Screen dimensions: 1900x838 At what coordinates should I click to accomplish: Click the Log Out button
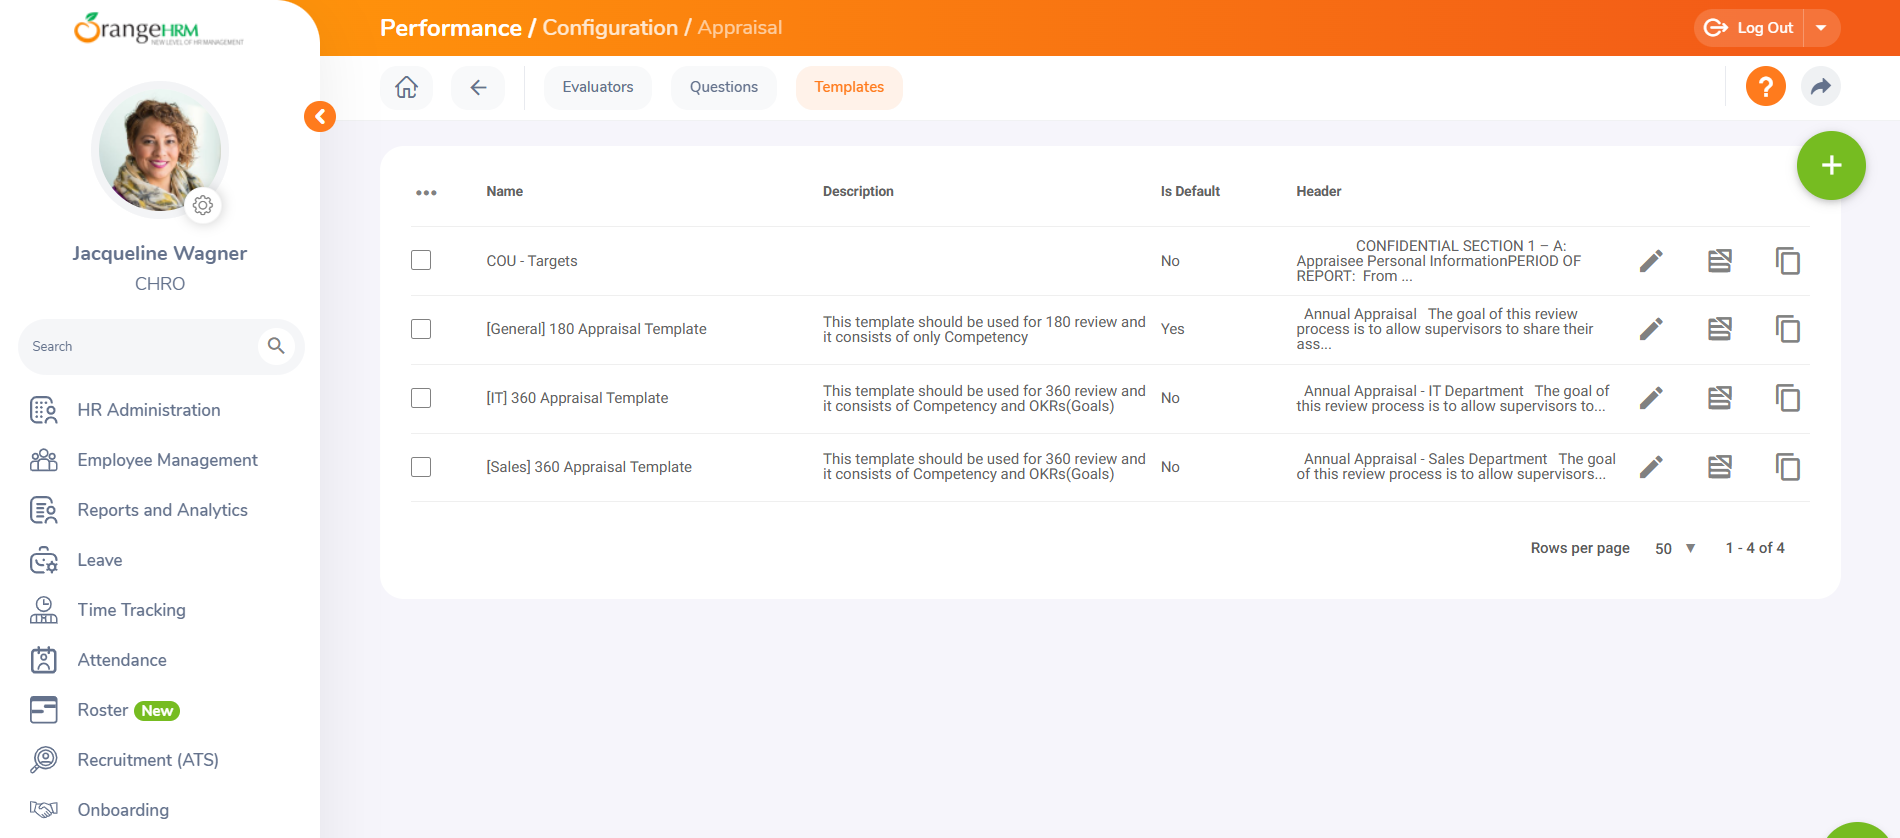point(1750,28)
